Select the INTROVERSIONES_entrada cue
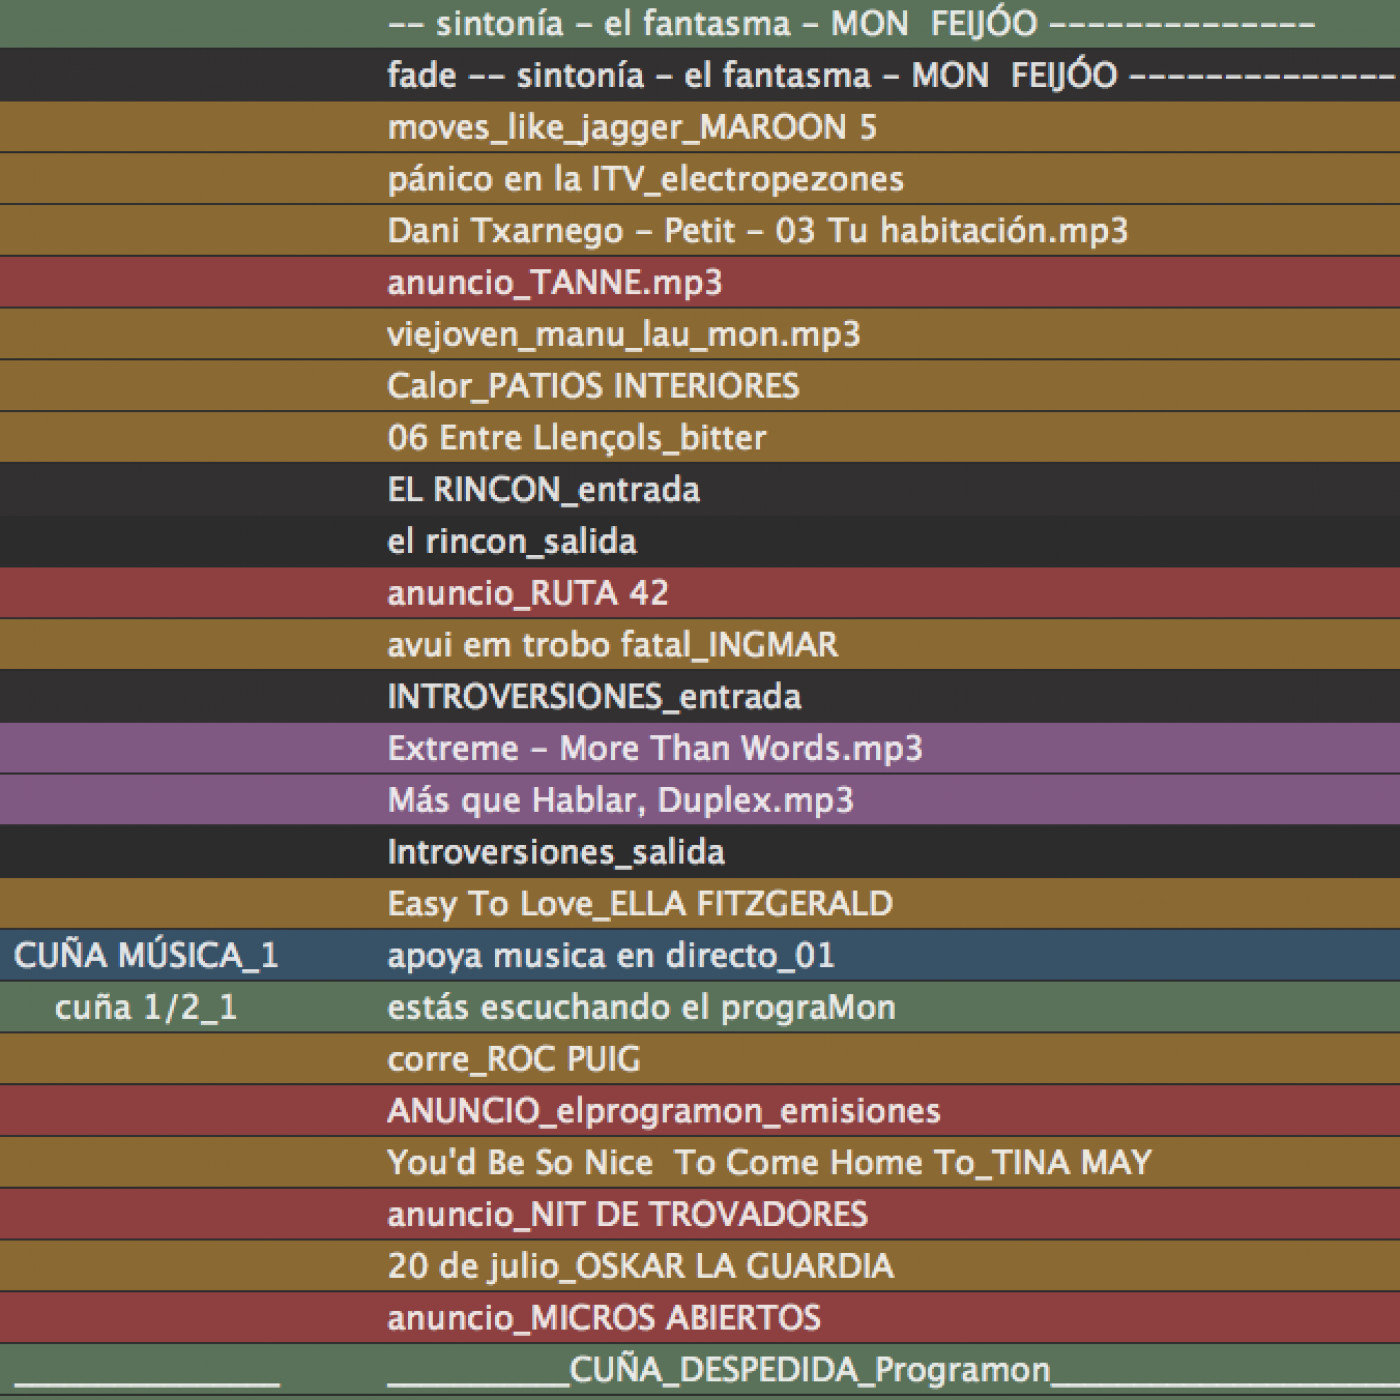This screenshot has height=1400, width=1400. 594,697
